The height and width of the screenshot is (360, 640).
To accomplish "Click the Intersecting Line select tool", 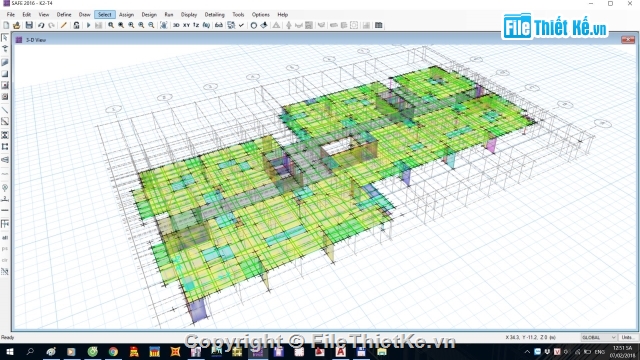I will (5, 271).
